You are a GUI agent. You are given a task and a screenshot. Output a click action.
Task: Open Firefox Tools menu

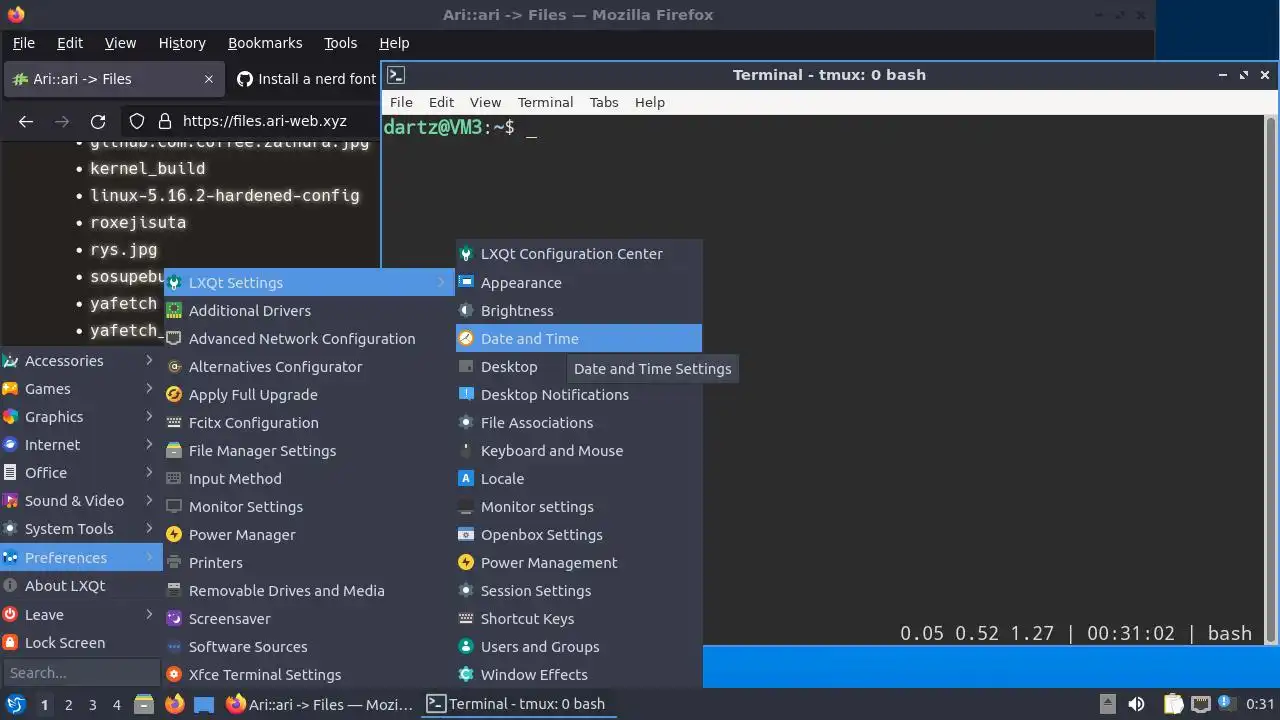[340, 43]
